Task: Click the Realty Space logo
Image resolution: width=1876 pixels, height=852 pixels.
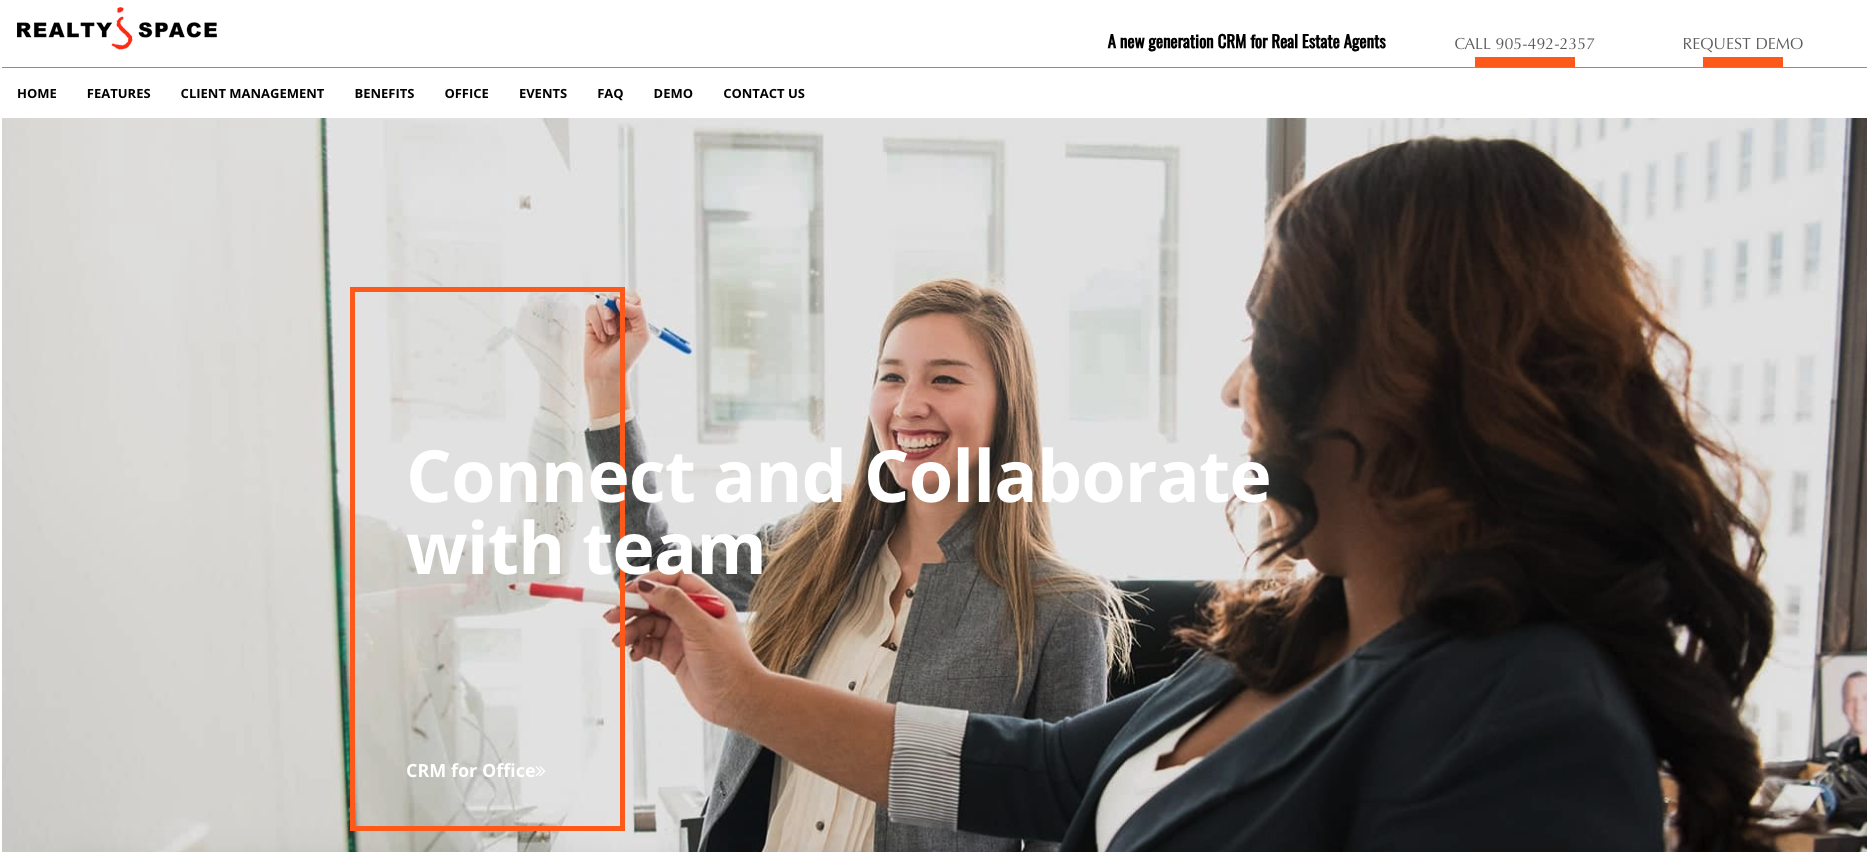Action: point(117,29)
